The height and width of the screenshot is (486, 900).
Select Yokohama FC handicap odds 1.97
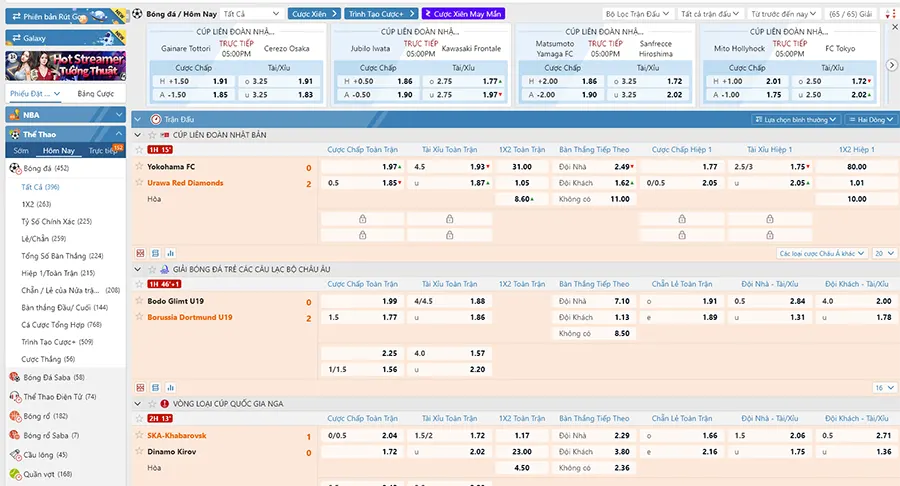[362, 166]
